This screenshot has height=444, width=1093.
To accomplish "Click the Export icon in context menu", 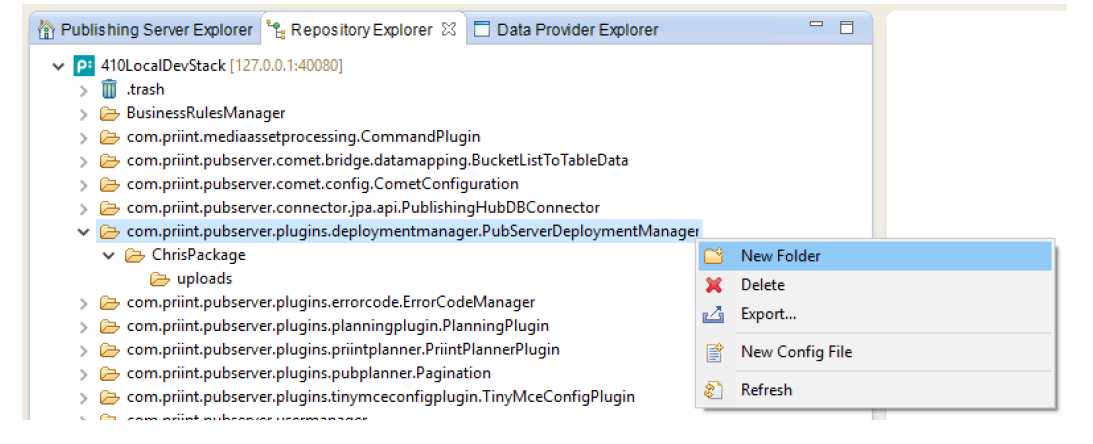I will tap(713, 314).
